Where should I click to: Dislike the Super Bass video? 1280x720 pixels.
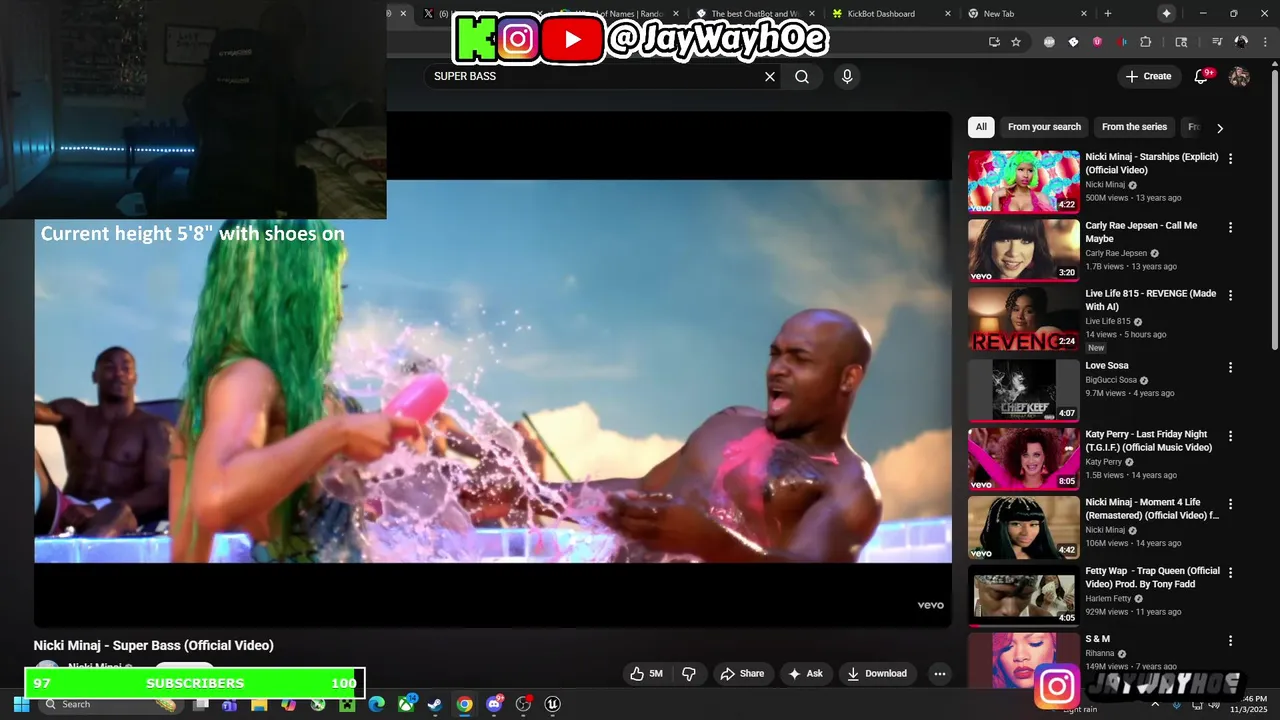coord(689,674)
